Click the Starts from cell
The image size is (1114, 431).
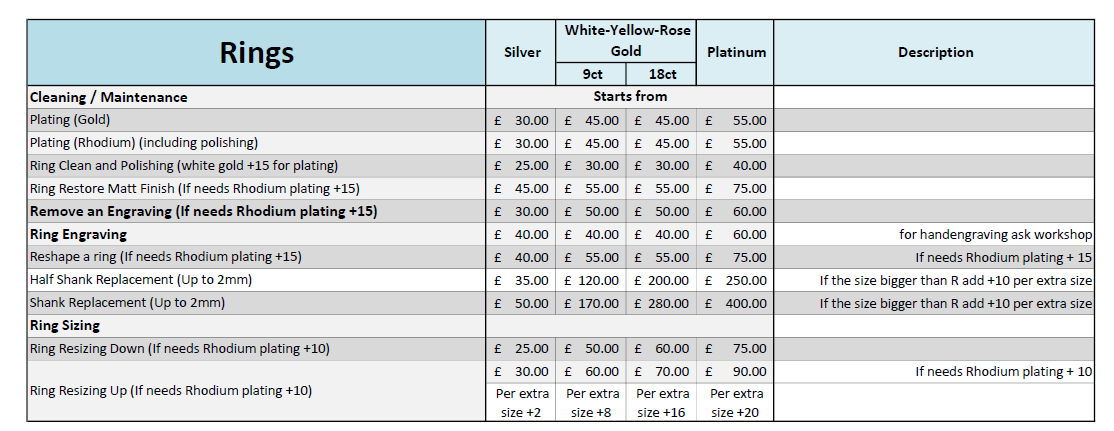[x=629, y=97]
